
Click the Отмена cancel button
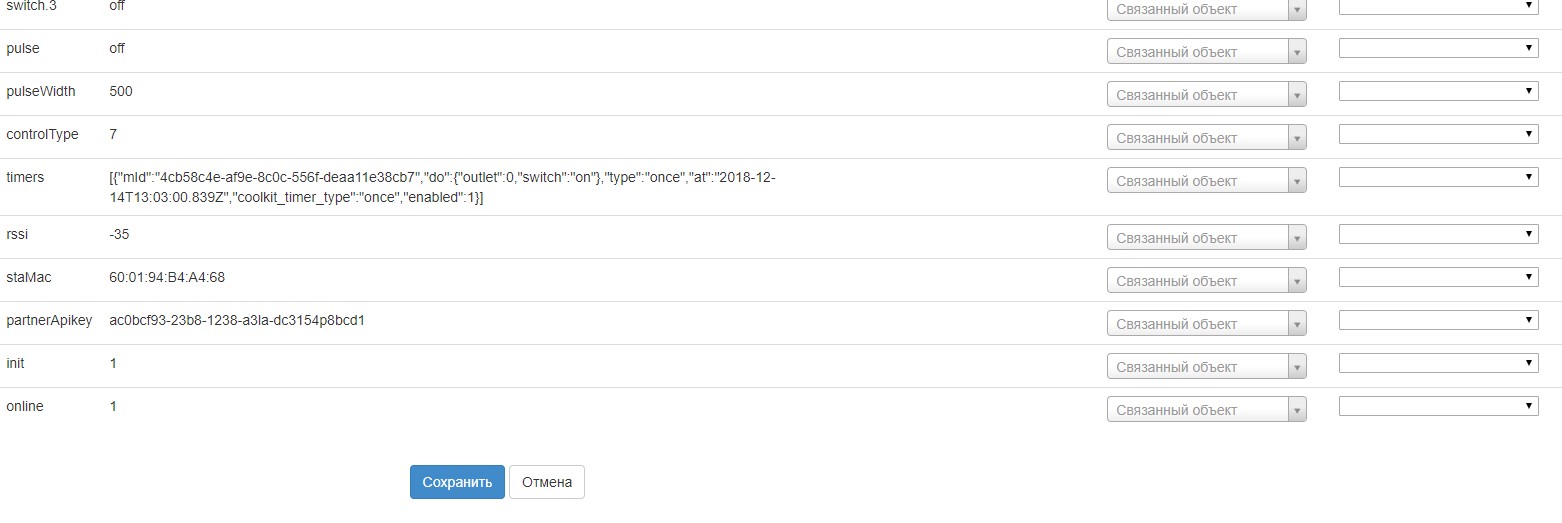[x=547, y=482]
